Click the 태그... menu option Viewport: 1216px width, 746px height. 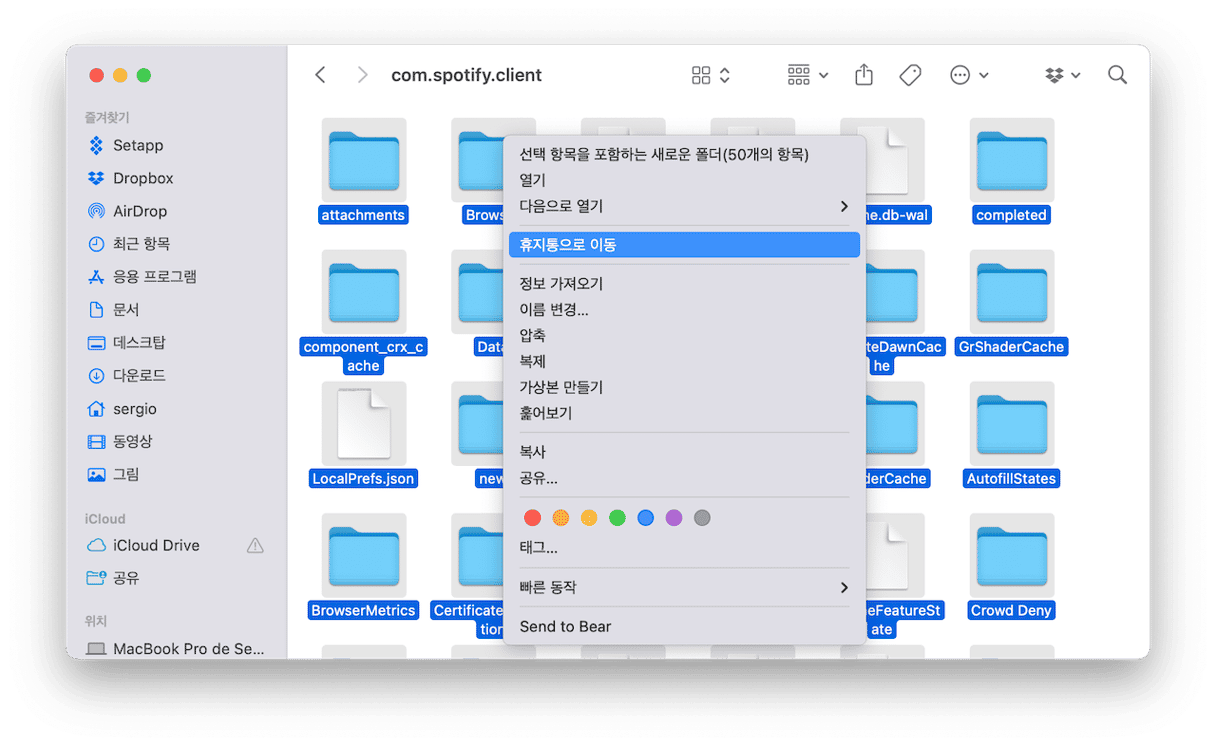click(x=538, y=547)
